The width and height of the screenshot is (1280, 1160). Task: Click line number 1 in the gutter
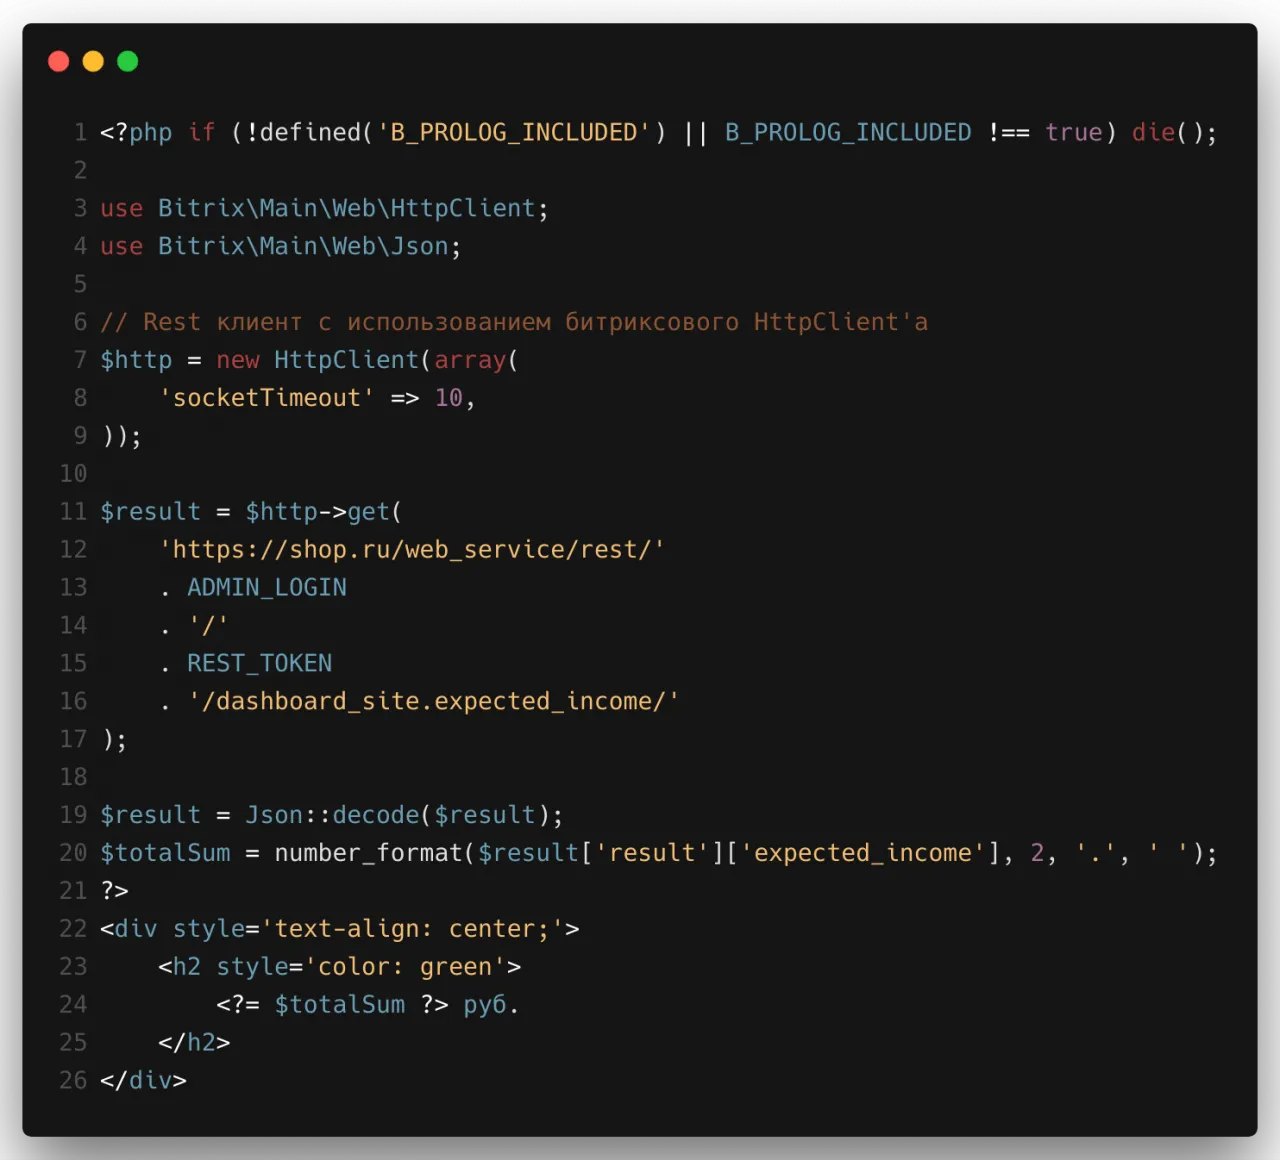pyautogui.click(x=80, y=132)
